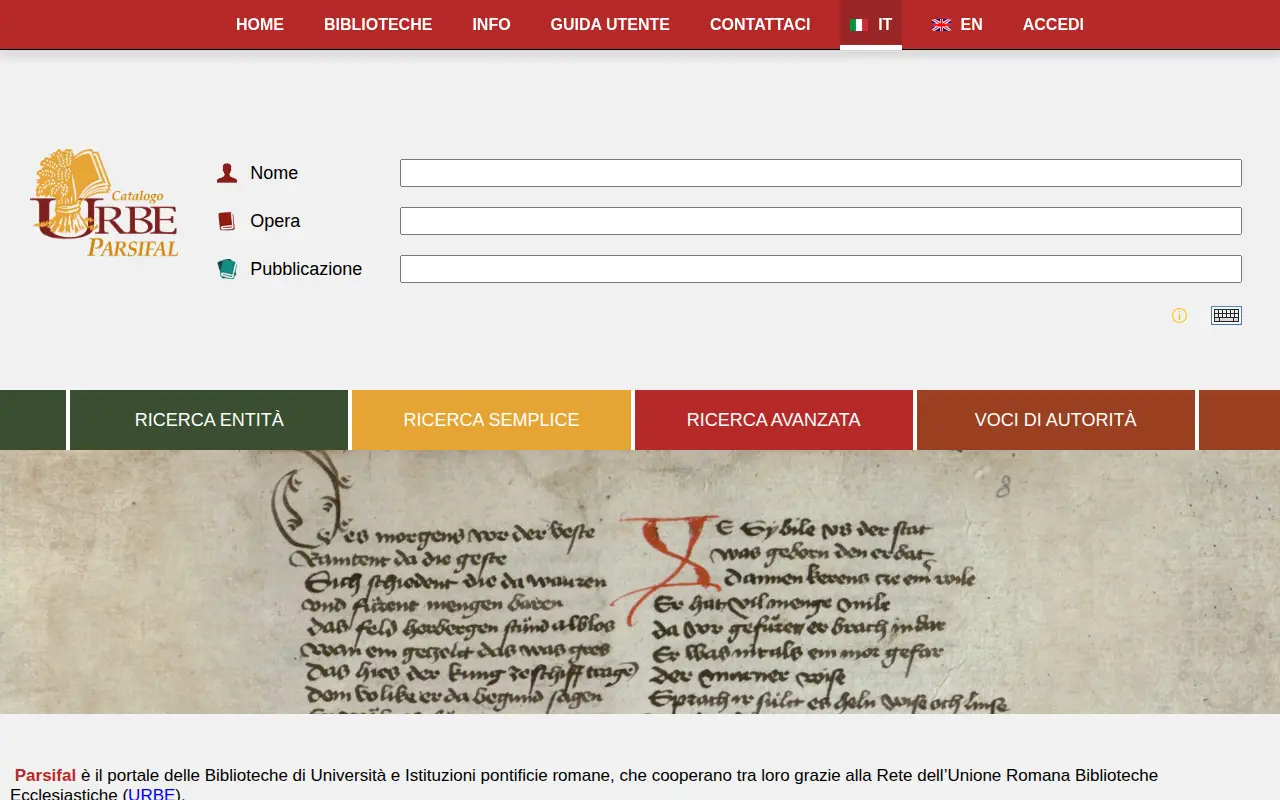This screenshot has height=800, width=1280.
Task: Focus the Pubblicazione search field
Action: pos(821,269)
